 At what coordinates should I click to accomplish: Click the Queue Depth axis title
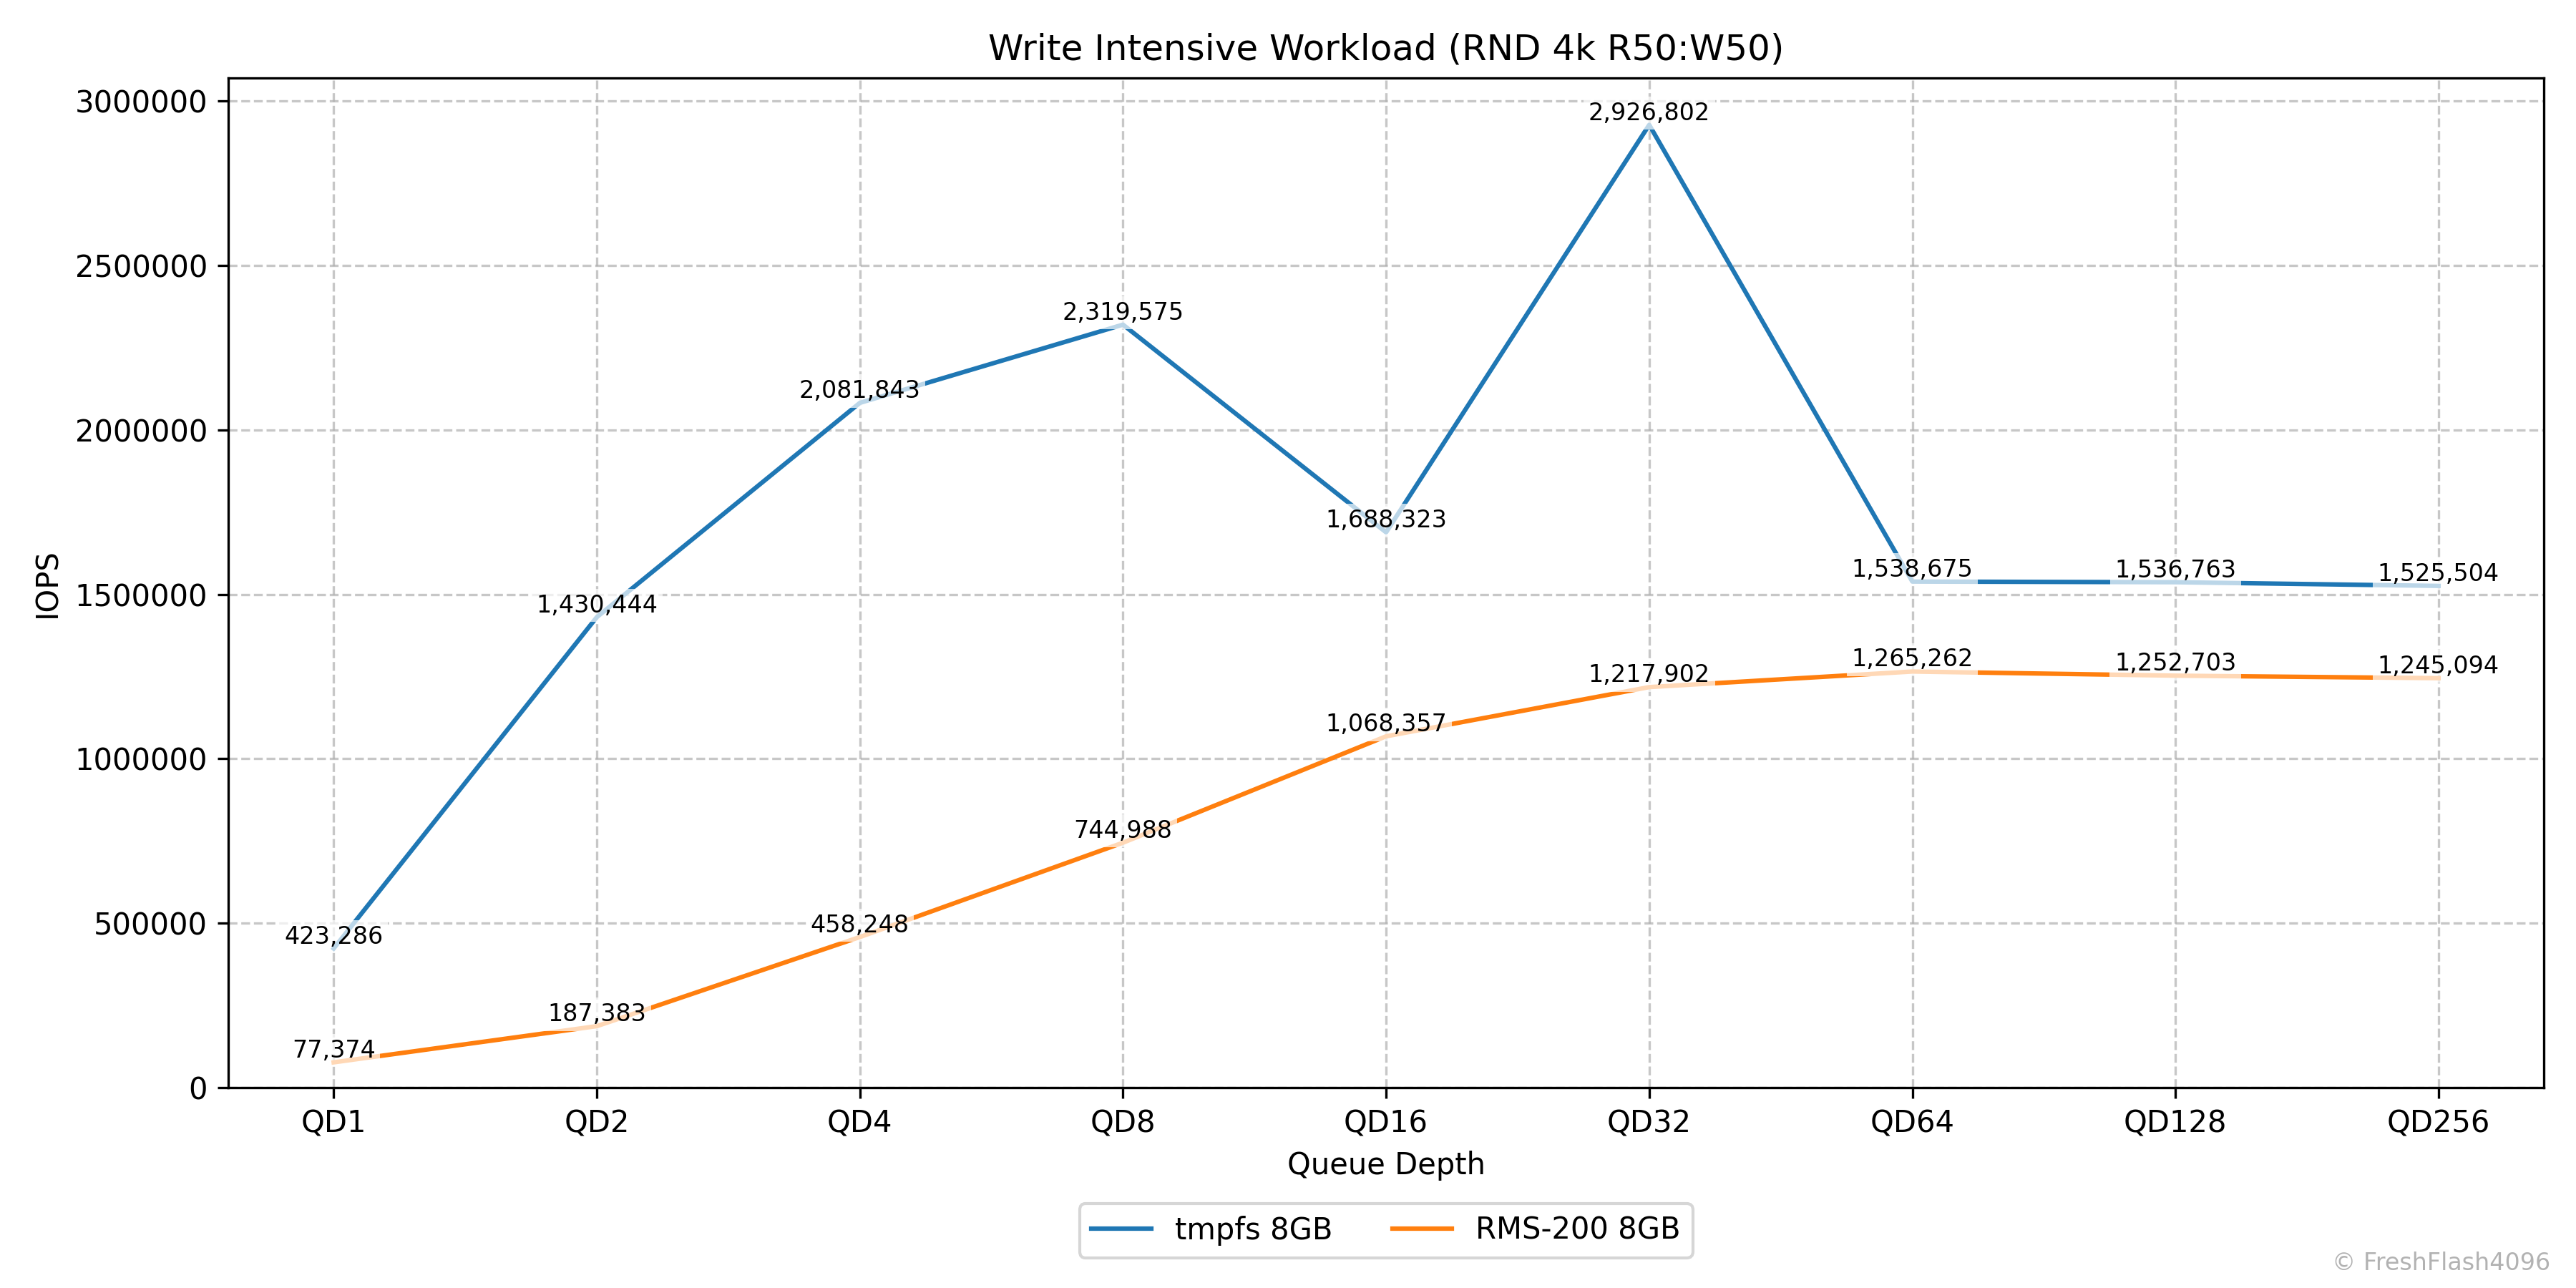point(1385,1164)
